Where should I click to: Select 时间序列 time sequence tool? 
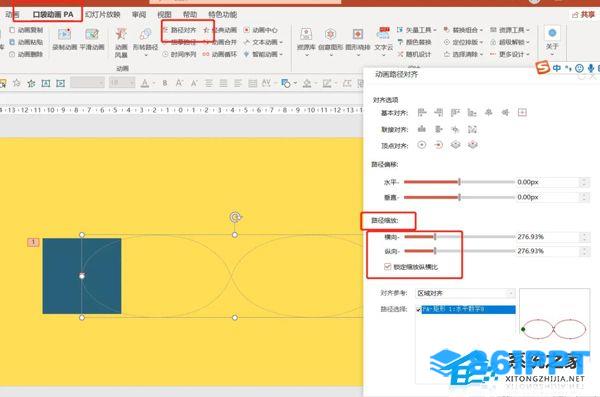click(x=179, y=54)
